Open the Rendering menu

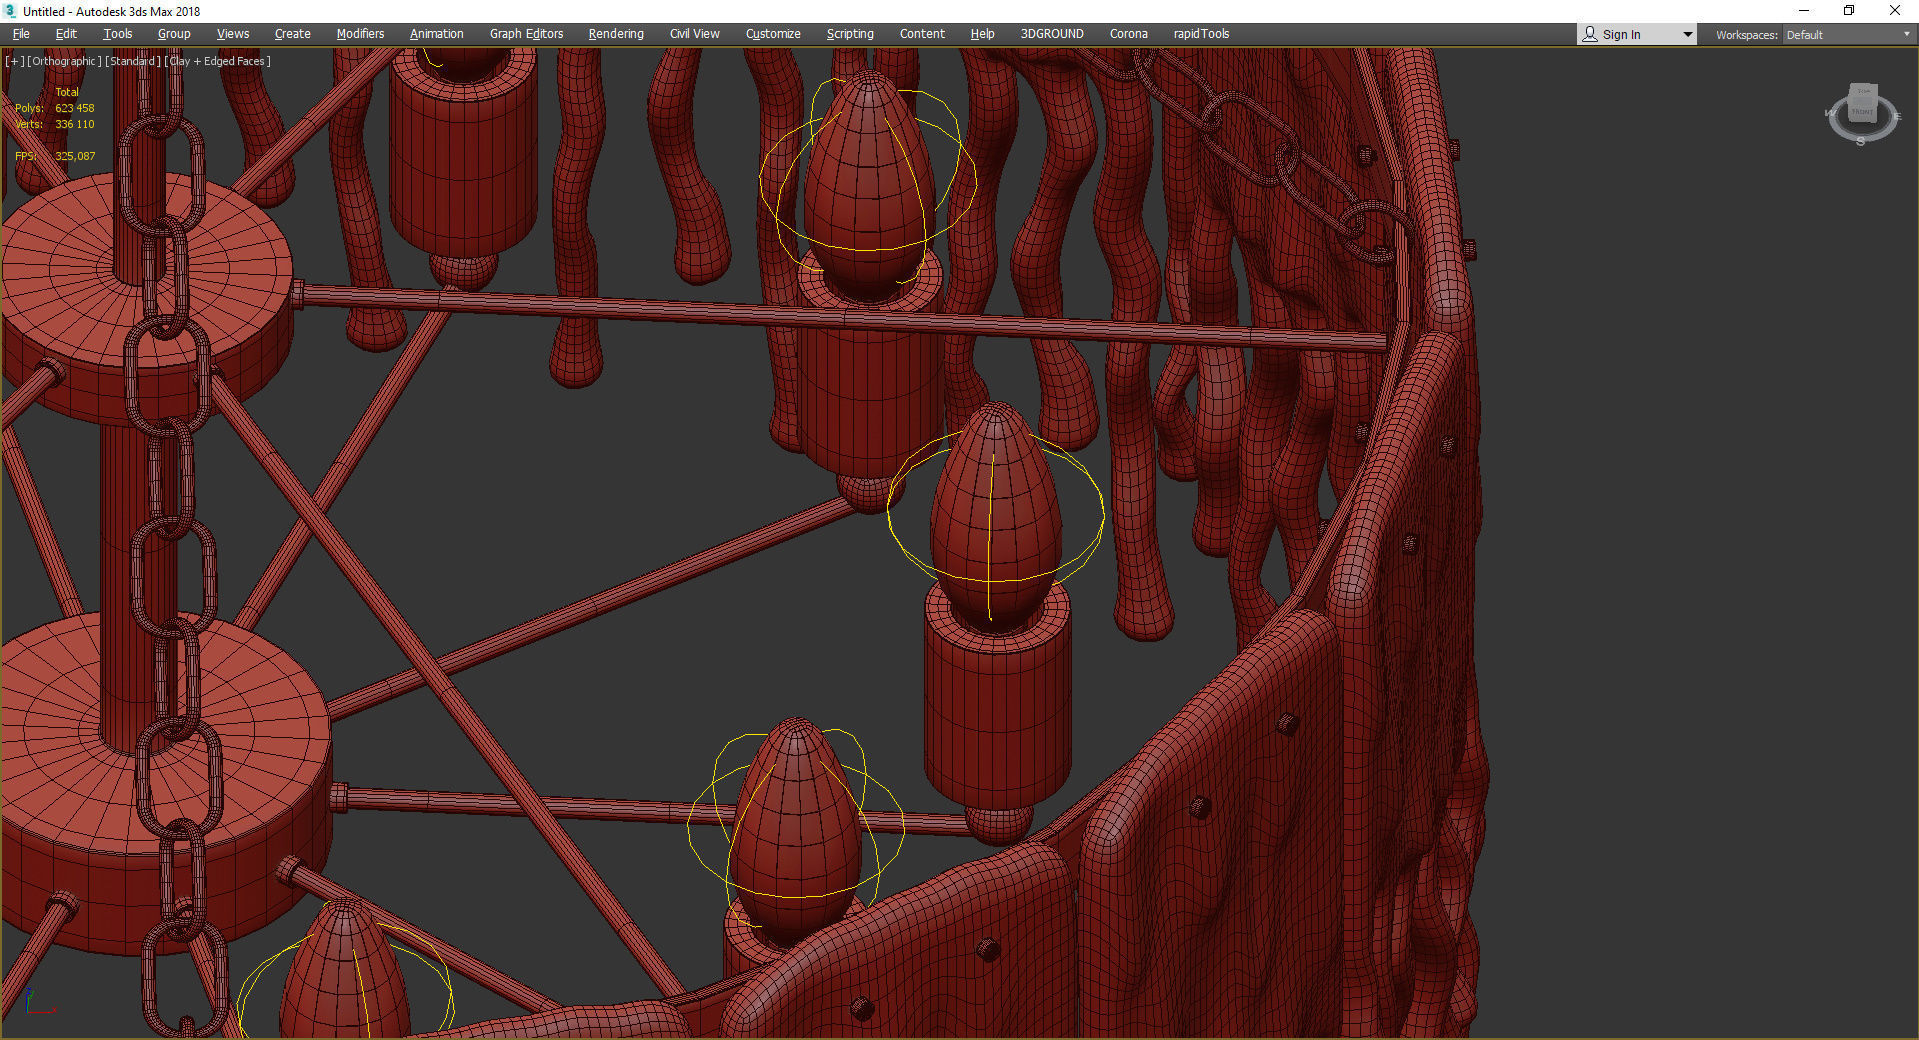616,34
